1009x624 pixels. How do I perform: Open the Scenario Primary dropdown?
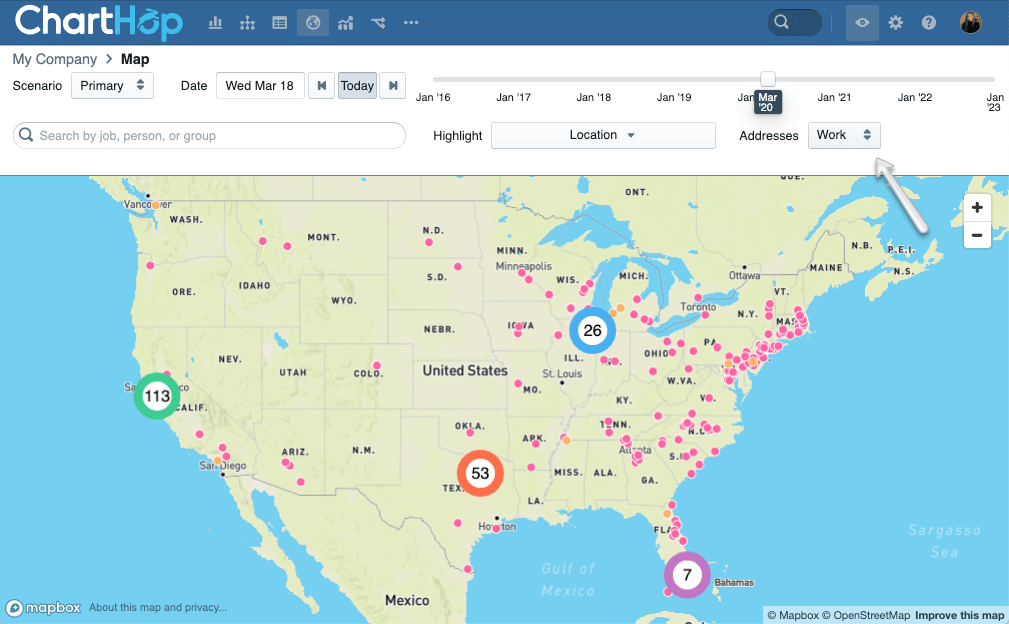[x=112, y=86]
